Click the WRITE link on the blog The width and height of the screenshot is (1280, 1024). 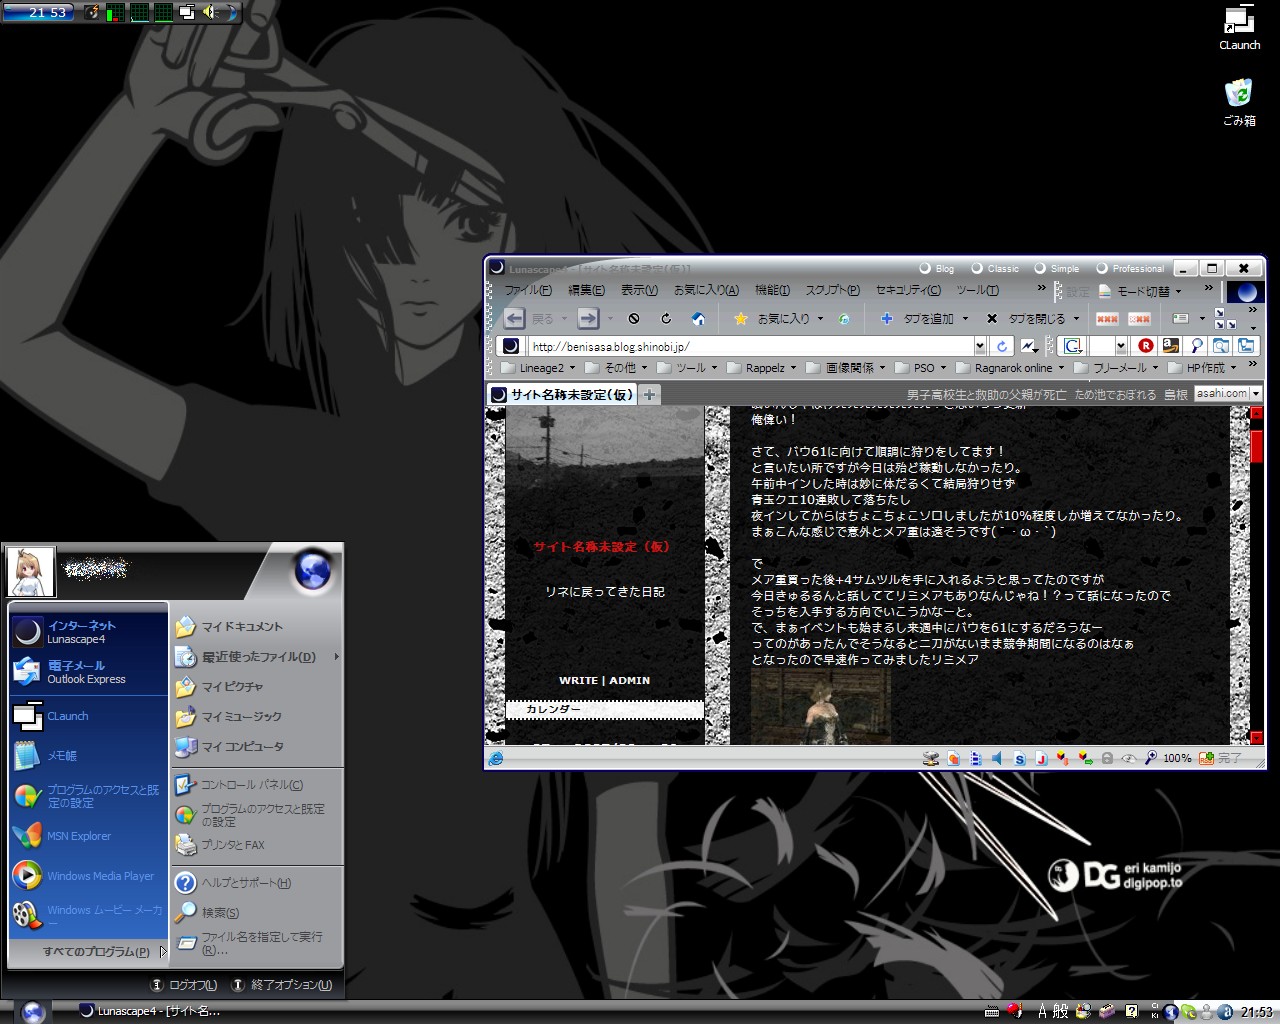(x=578, y=680)
